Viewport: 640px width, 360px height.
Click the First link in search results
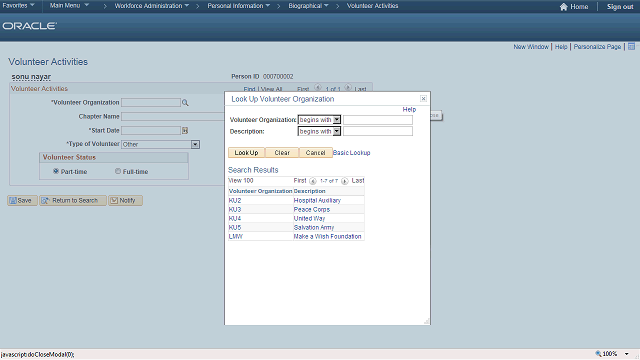300,180
